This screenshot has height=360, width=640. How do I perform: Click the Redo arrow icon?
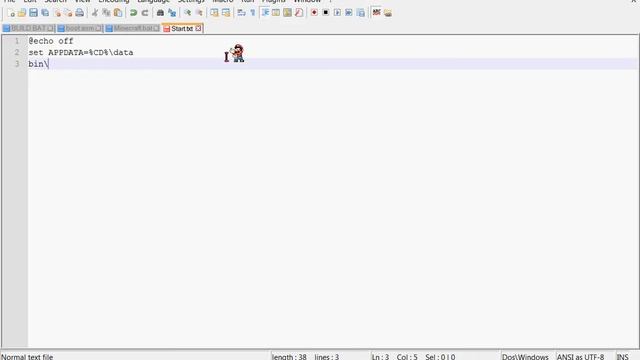144,13
